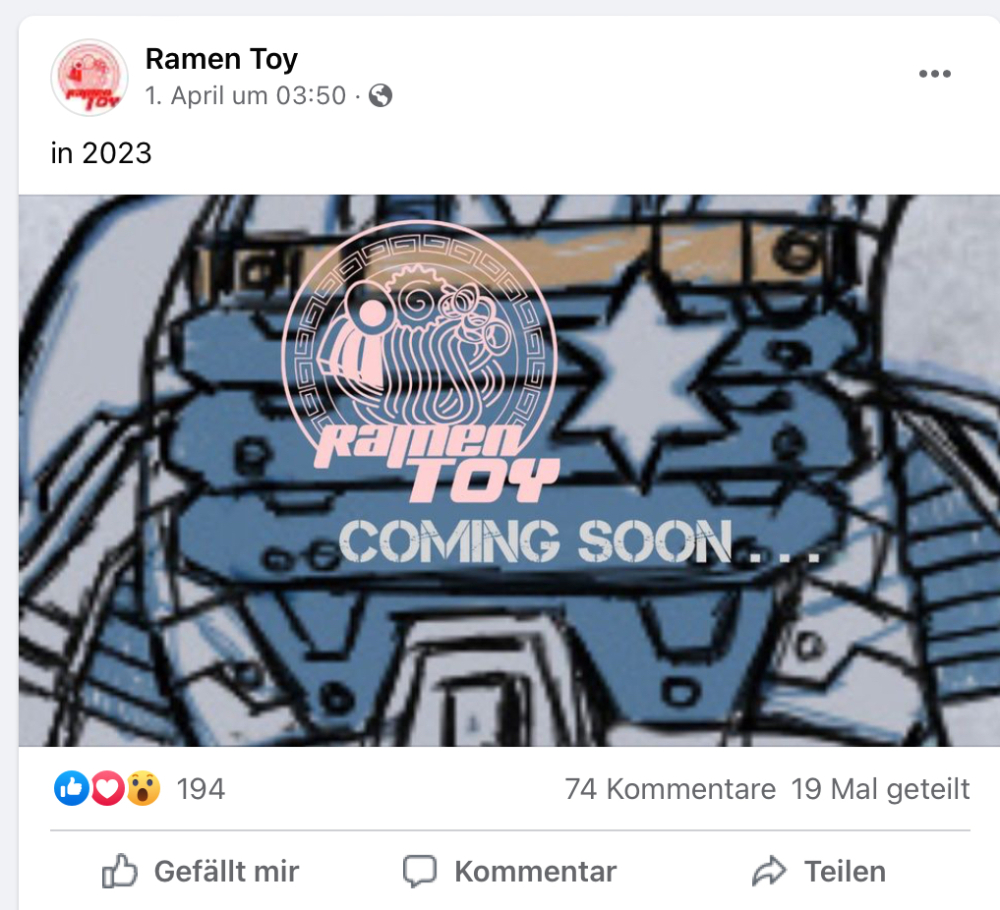Open the 74 Kommentare link
1000x910 pixels.
670,789
